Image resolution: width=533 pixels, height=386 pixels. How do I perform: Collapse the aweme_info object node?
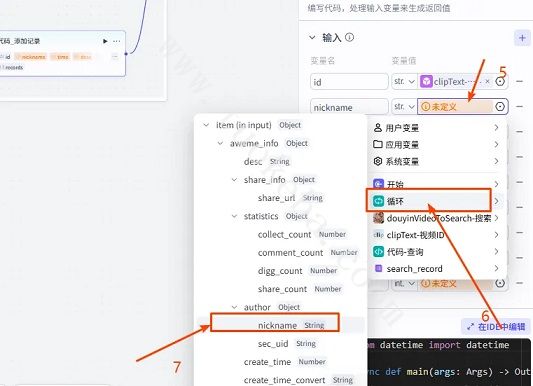220,143
